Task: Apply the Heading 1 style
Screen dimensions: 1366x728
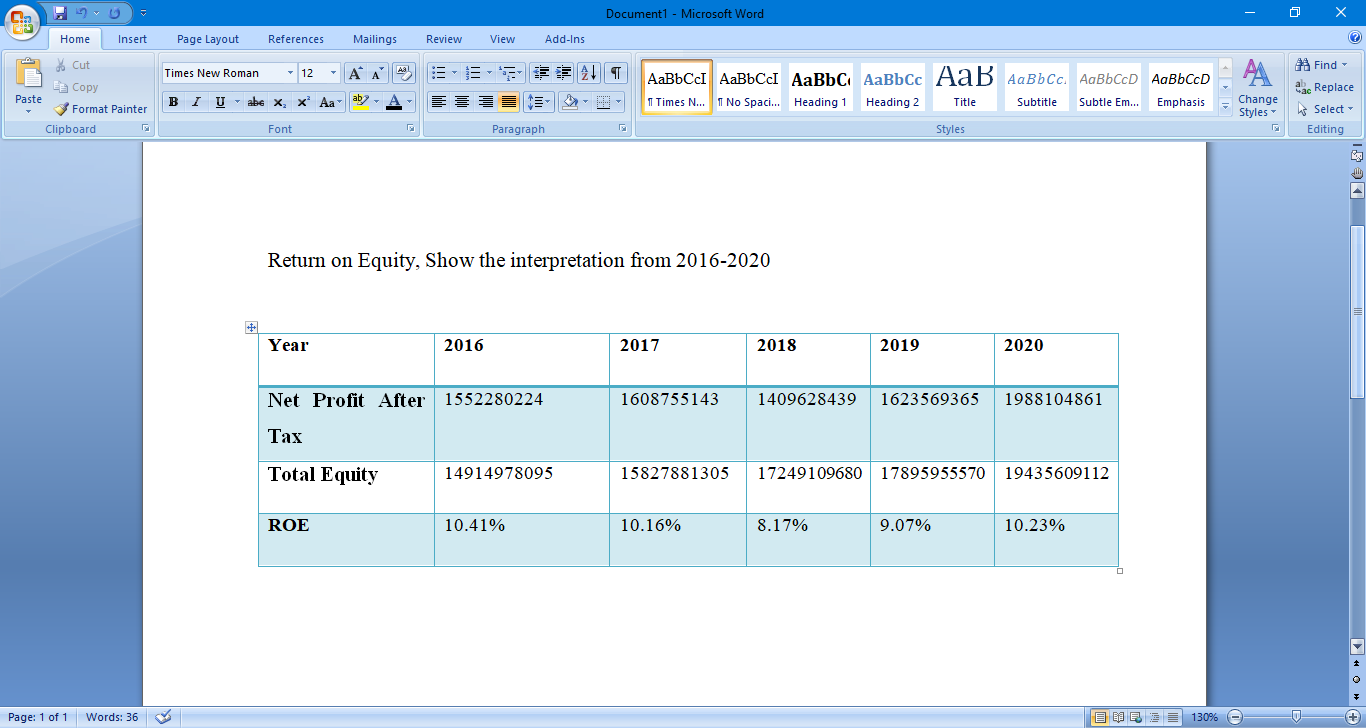Action: pos(821,87)
